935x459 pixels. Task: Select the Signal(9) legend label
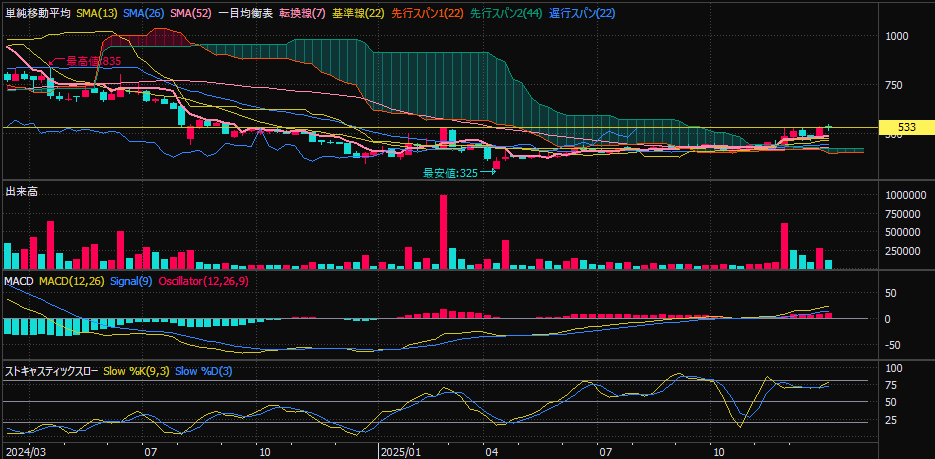click(129, 282)
